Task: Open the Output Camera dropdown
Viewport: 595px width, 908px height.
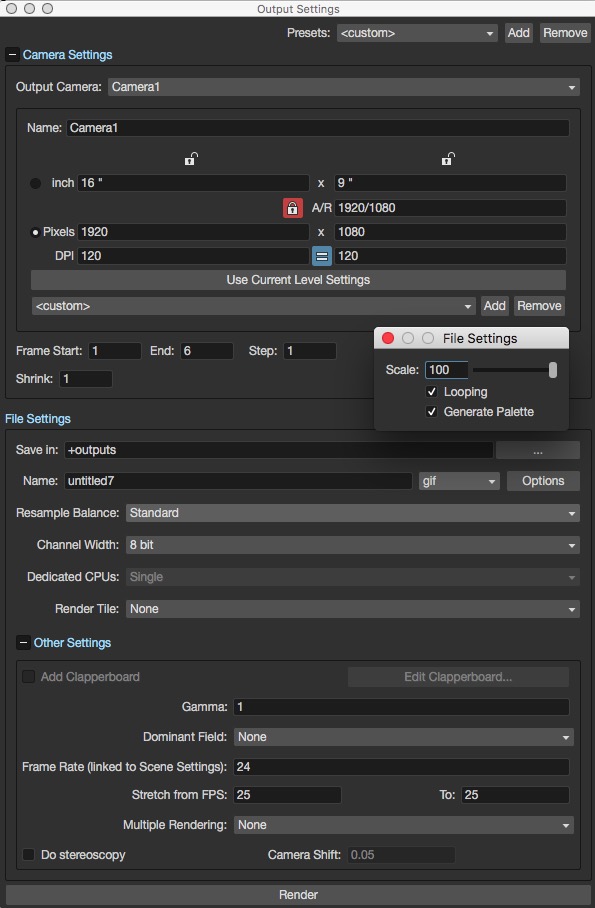Action: click(344, 87)
